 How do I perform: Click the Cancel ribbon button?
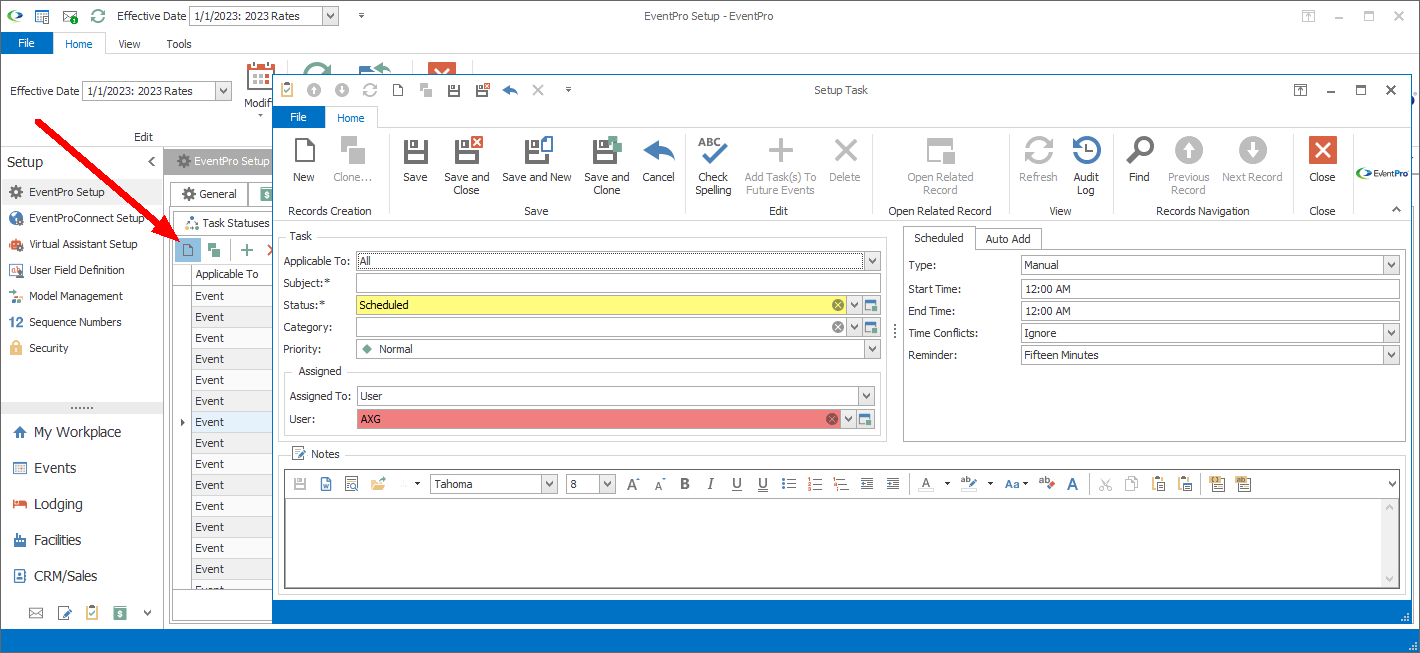[658, 161]
